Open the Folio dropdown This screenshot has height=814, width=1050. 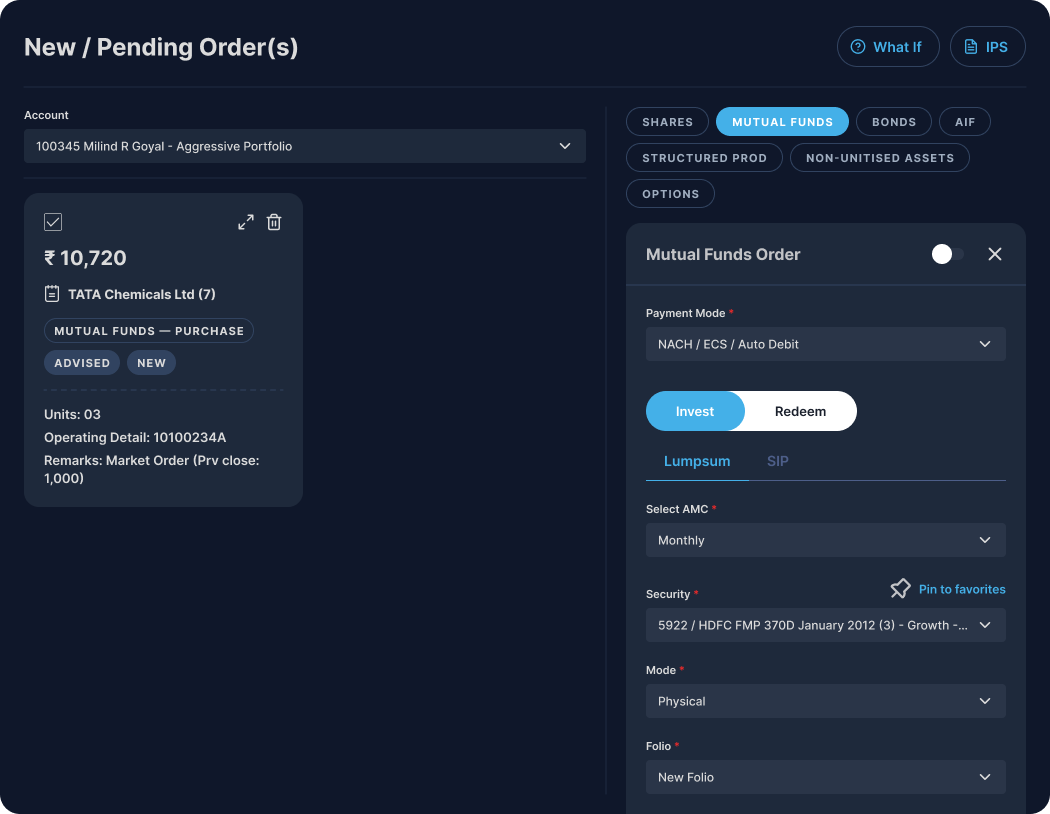coord(825,777)
